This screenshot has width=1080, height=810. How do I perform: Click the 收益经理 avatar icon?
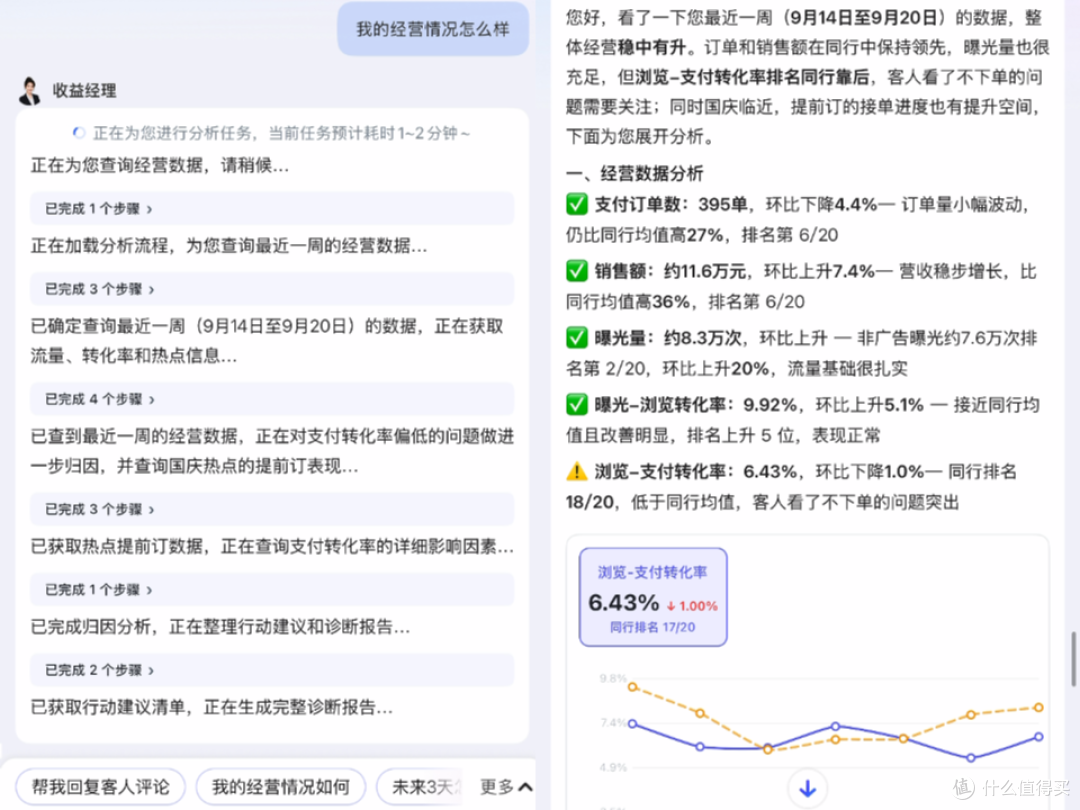(x=29, y=91)
